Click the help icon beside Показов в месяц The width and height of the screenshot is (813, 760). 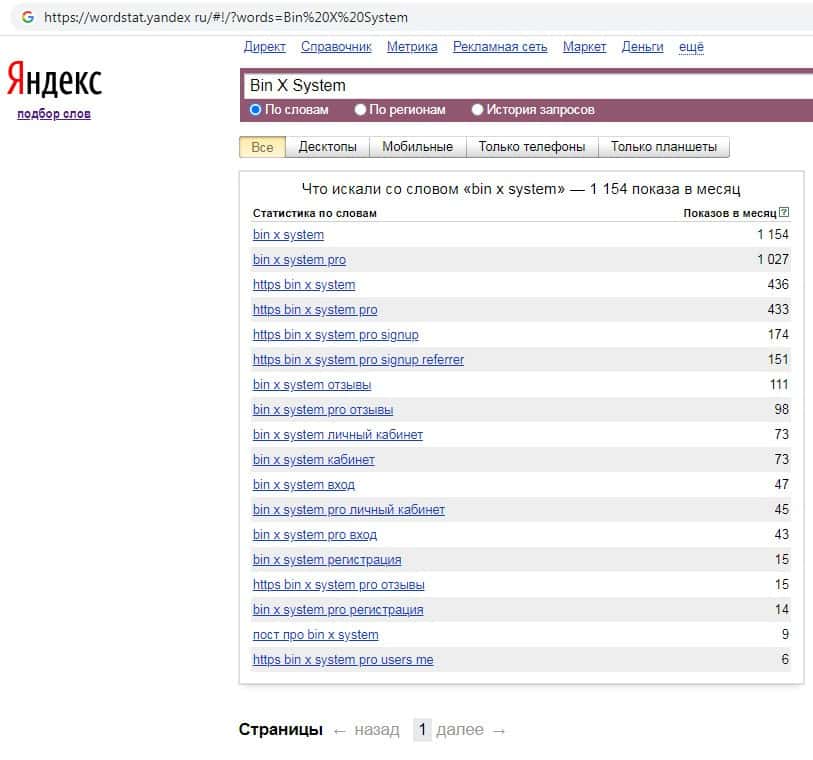(x=784, y=213)
